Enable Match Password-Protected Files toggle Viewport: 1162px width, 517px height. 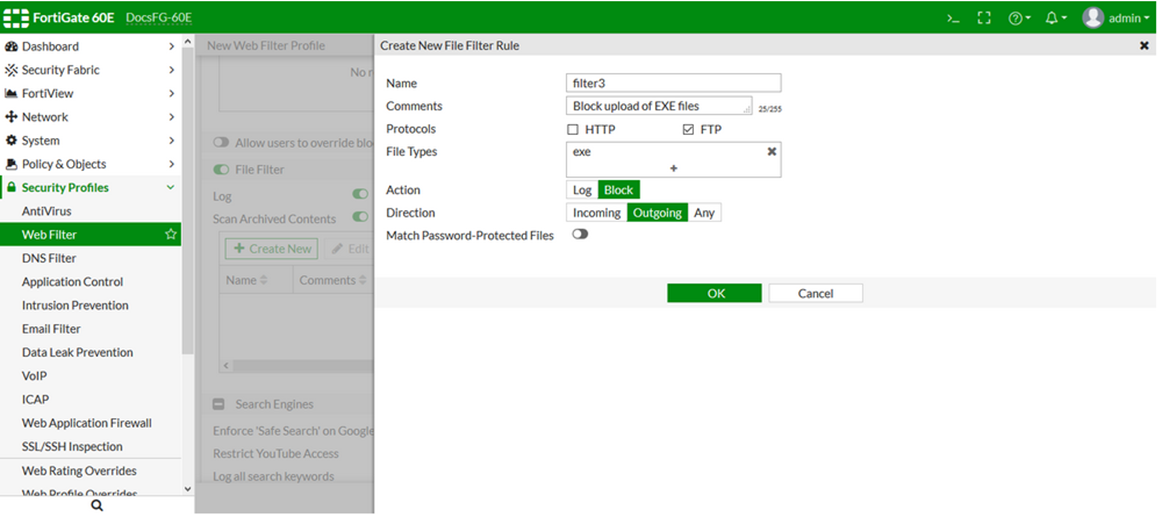(580, 235)
